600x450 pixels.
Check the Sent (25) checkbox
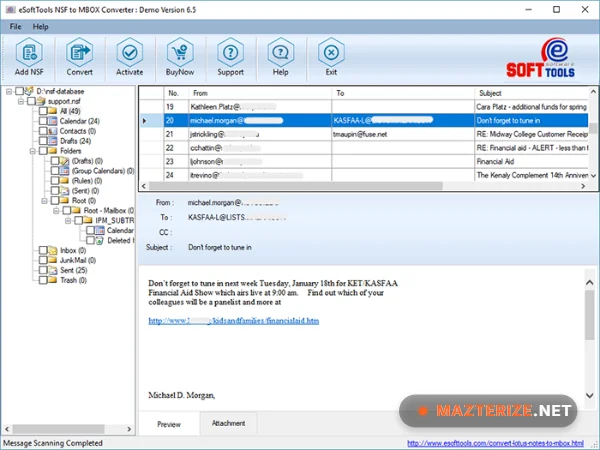(43, 270)
